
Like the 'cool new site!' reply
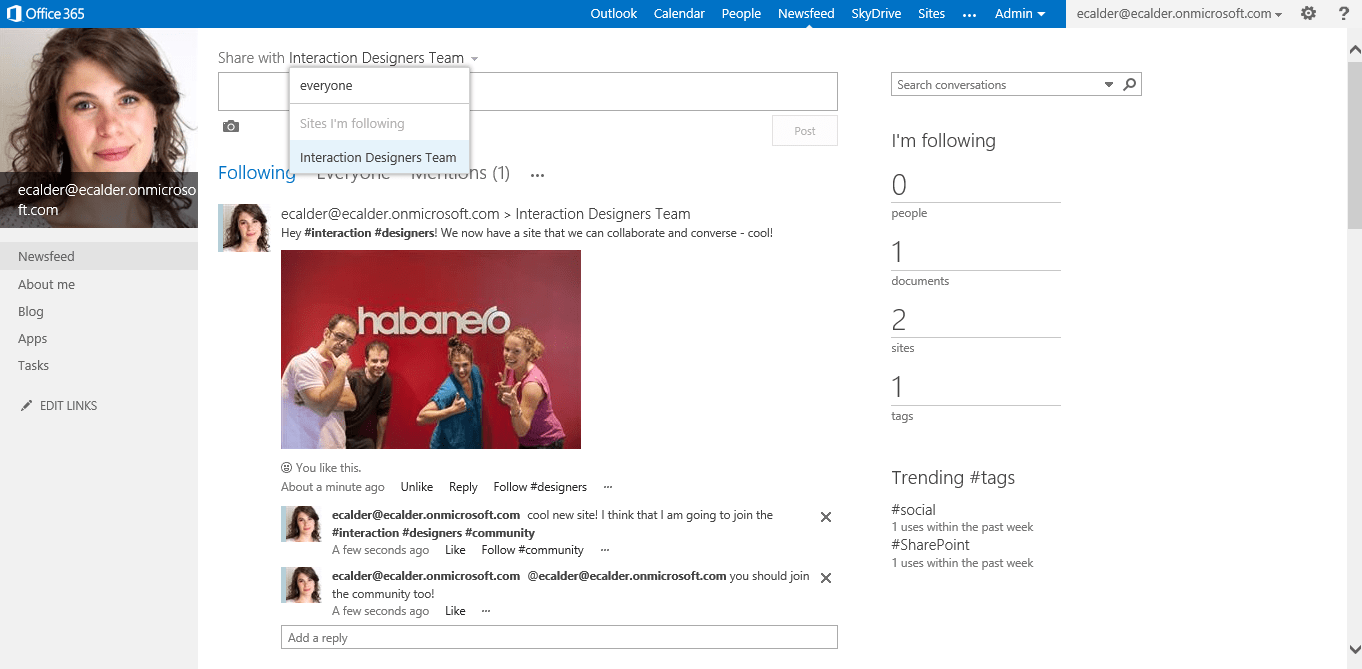[x=455, y=550]
